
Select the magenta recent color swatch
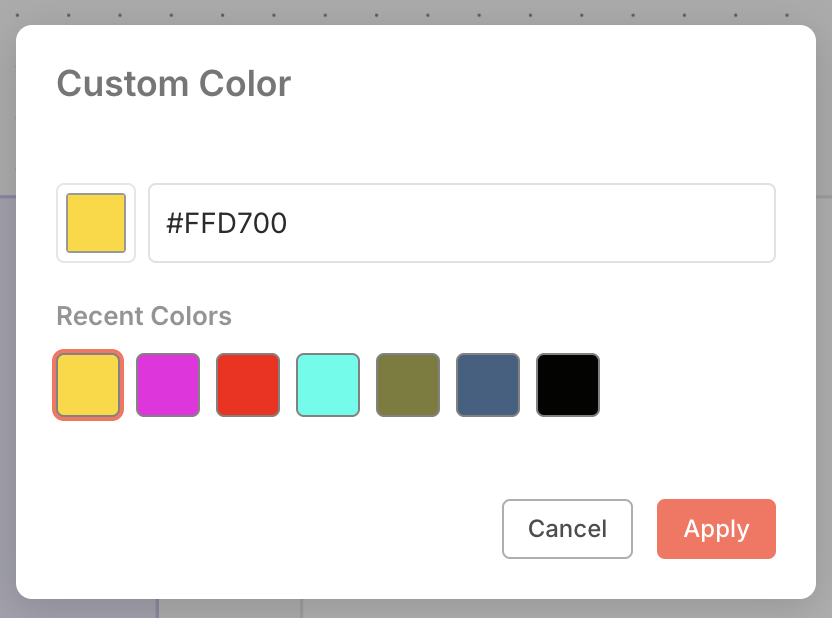pos(167,384)
